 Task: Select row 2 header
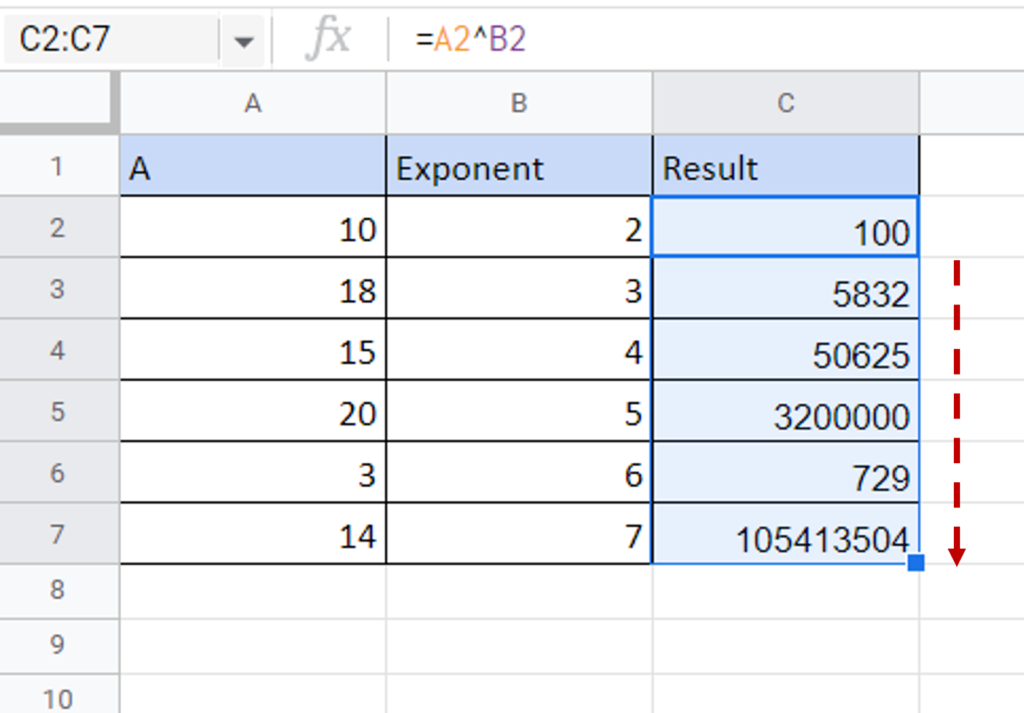click(x=57, y=227)
